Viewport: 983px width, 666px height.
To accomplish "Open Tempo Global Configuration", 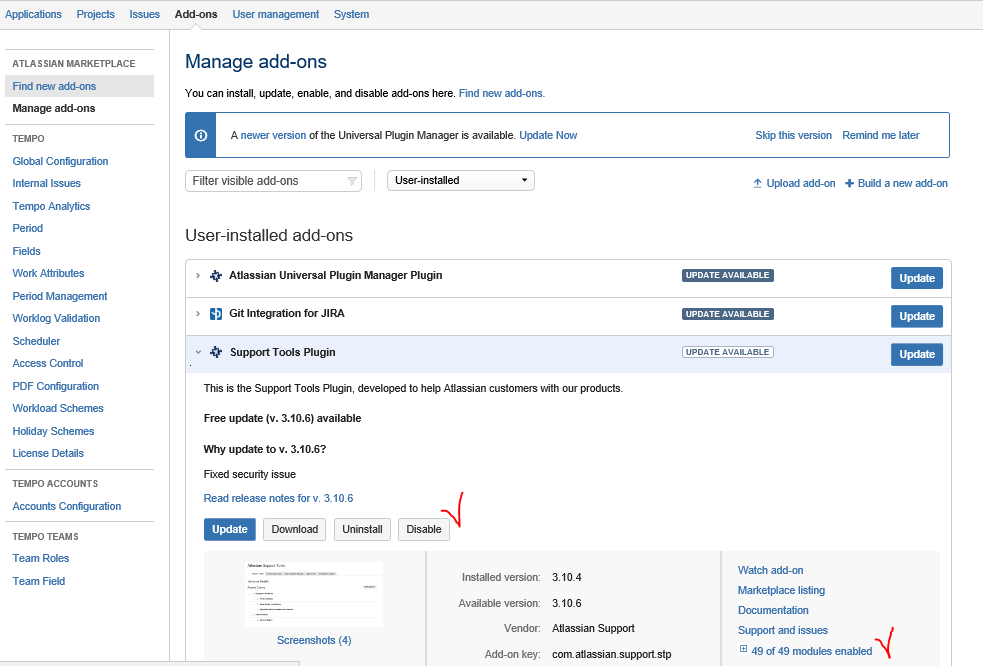I will [60, 161].
